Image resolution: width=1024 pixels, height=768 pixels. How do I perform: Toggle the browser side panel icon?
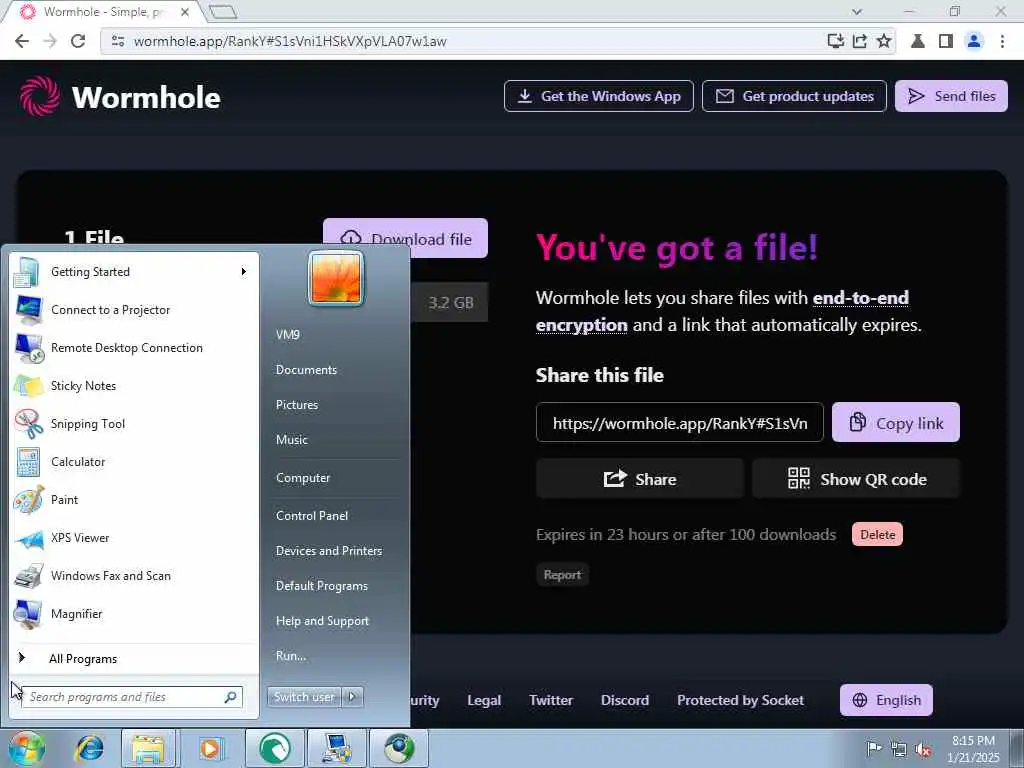tap(946, 41)
